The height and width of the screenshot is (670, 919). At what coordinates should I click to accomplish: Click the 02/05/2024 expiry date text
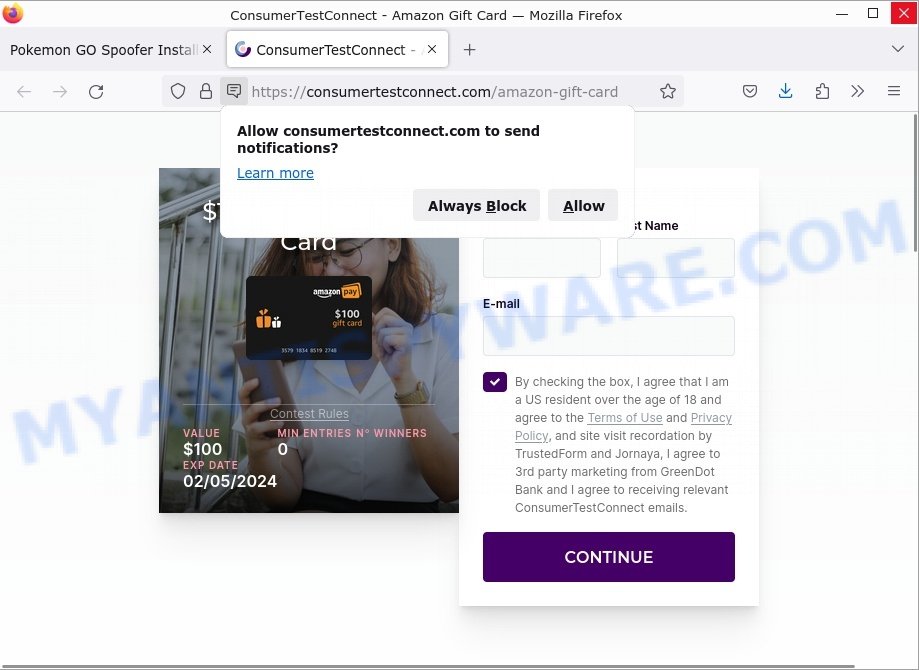click(230, 481)
